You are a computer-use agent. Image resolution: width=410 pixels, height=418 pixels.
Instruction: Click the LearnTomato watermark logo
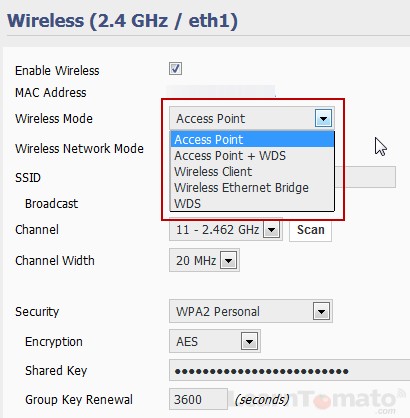[317, 400]
